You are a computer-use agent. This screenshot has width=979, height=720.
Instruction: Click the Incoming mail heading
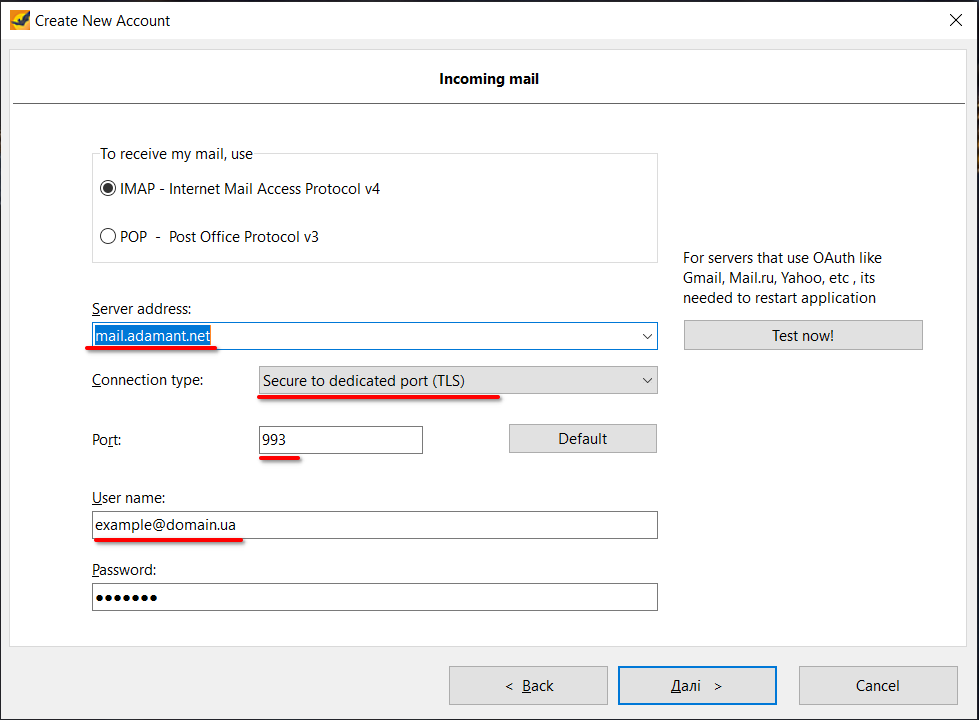(489, 78)
